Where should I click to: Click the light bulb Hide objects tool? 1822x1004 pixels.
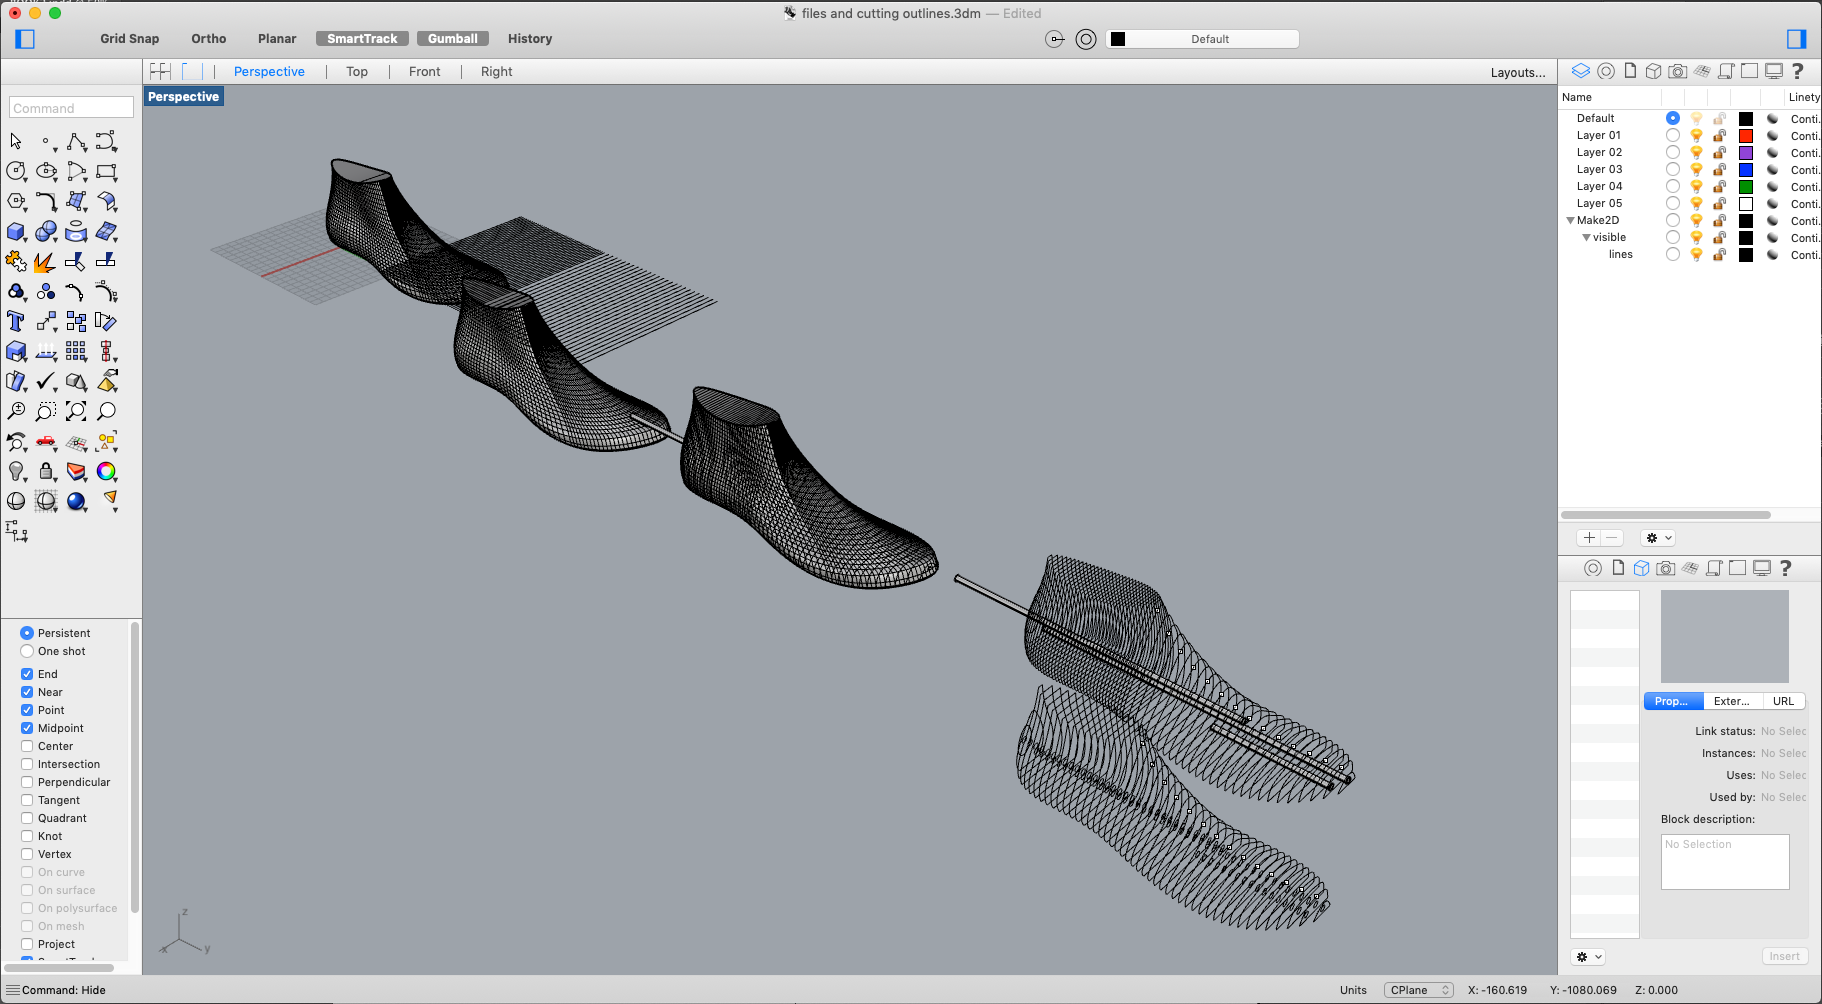click(x=16, y=471)
